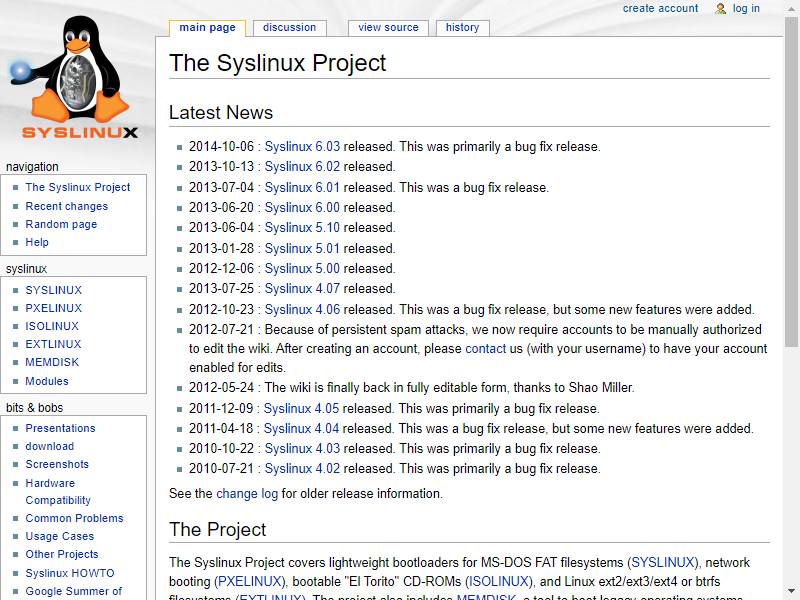Open Recent changes in navigation
The width and height of the screenshot is (800, 600).
coord(67,206)
